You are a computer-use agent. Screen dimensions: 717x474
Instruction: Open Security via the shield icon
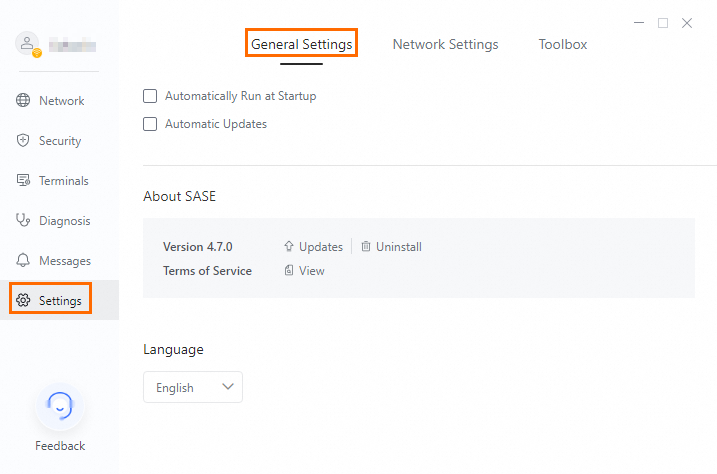click(x=23, y=141)
